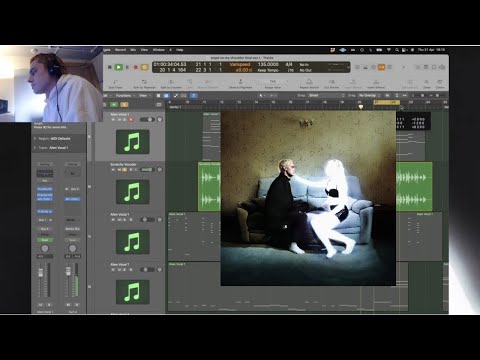Click the yellow cycle range in the ruler
480x360 pixels.
[387, 102]
